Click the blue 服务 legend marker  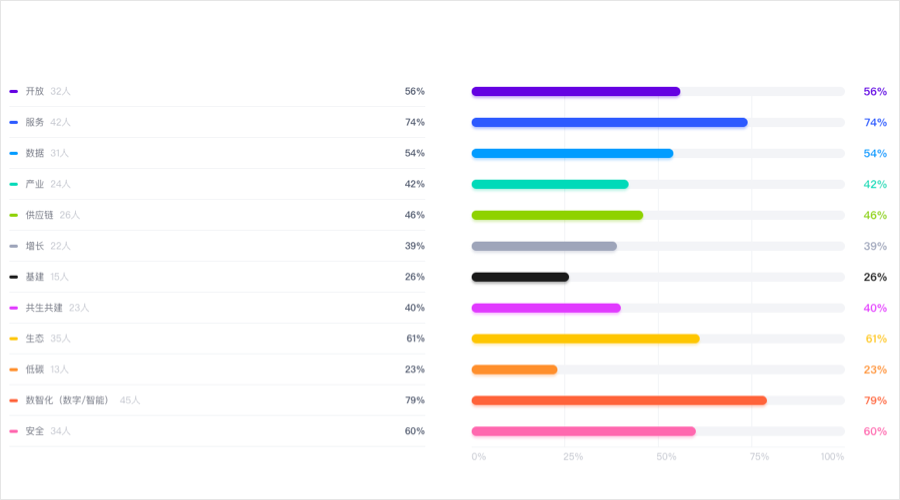14,122
